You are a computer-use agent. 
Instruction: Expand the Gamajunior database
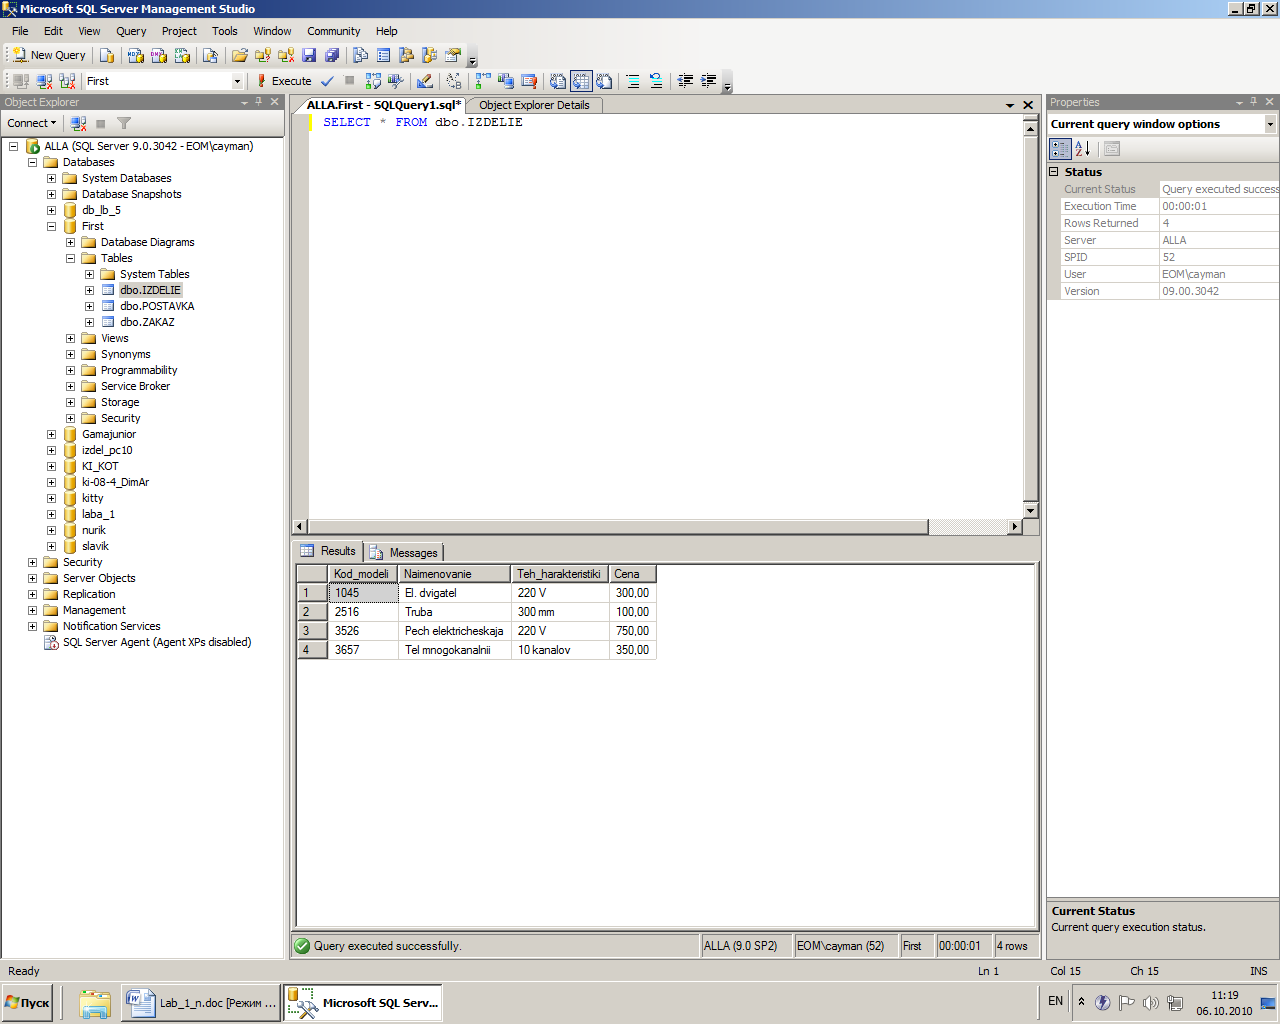pos(51,434)
